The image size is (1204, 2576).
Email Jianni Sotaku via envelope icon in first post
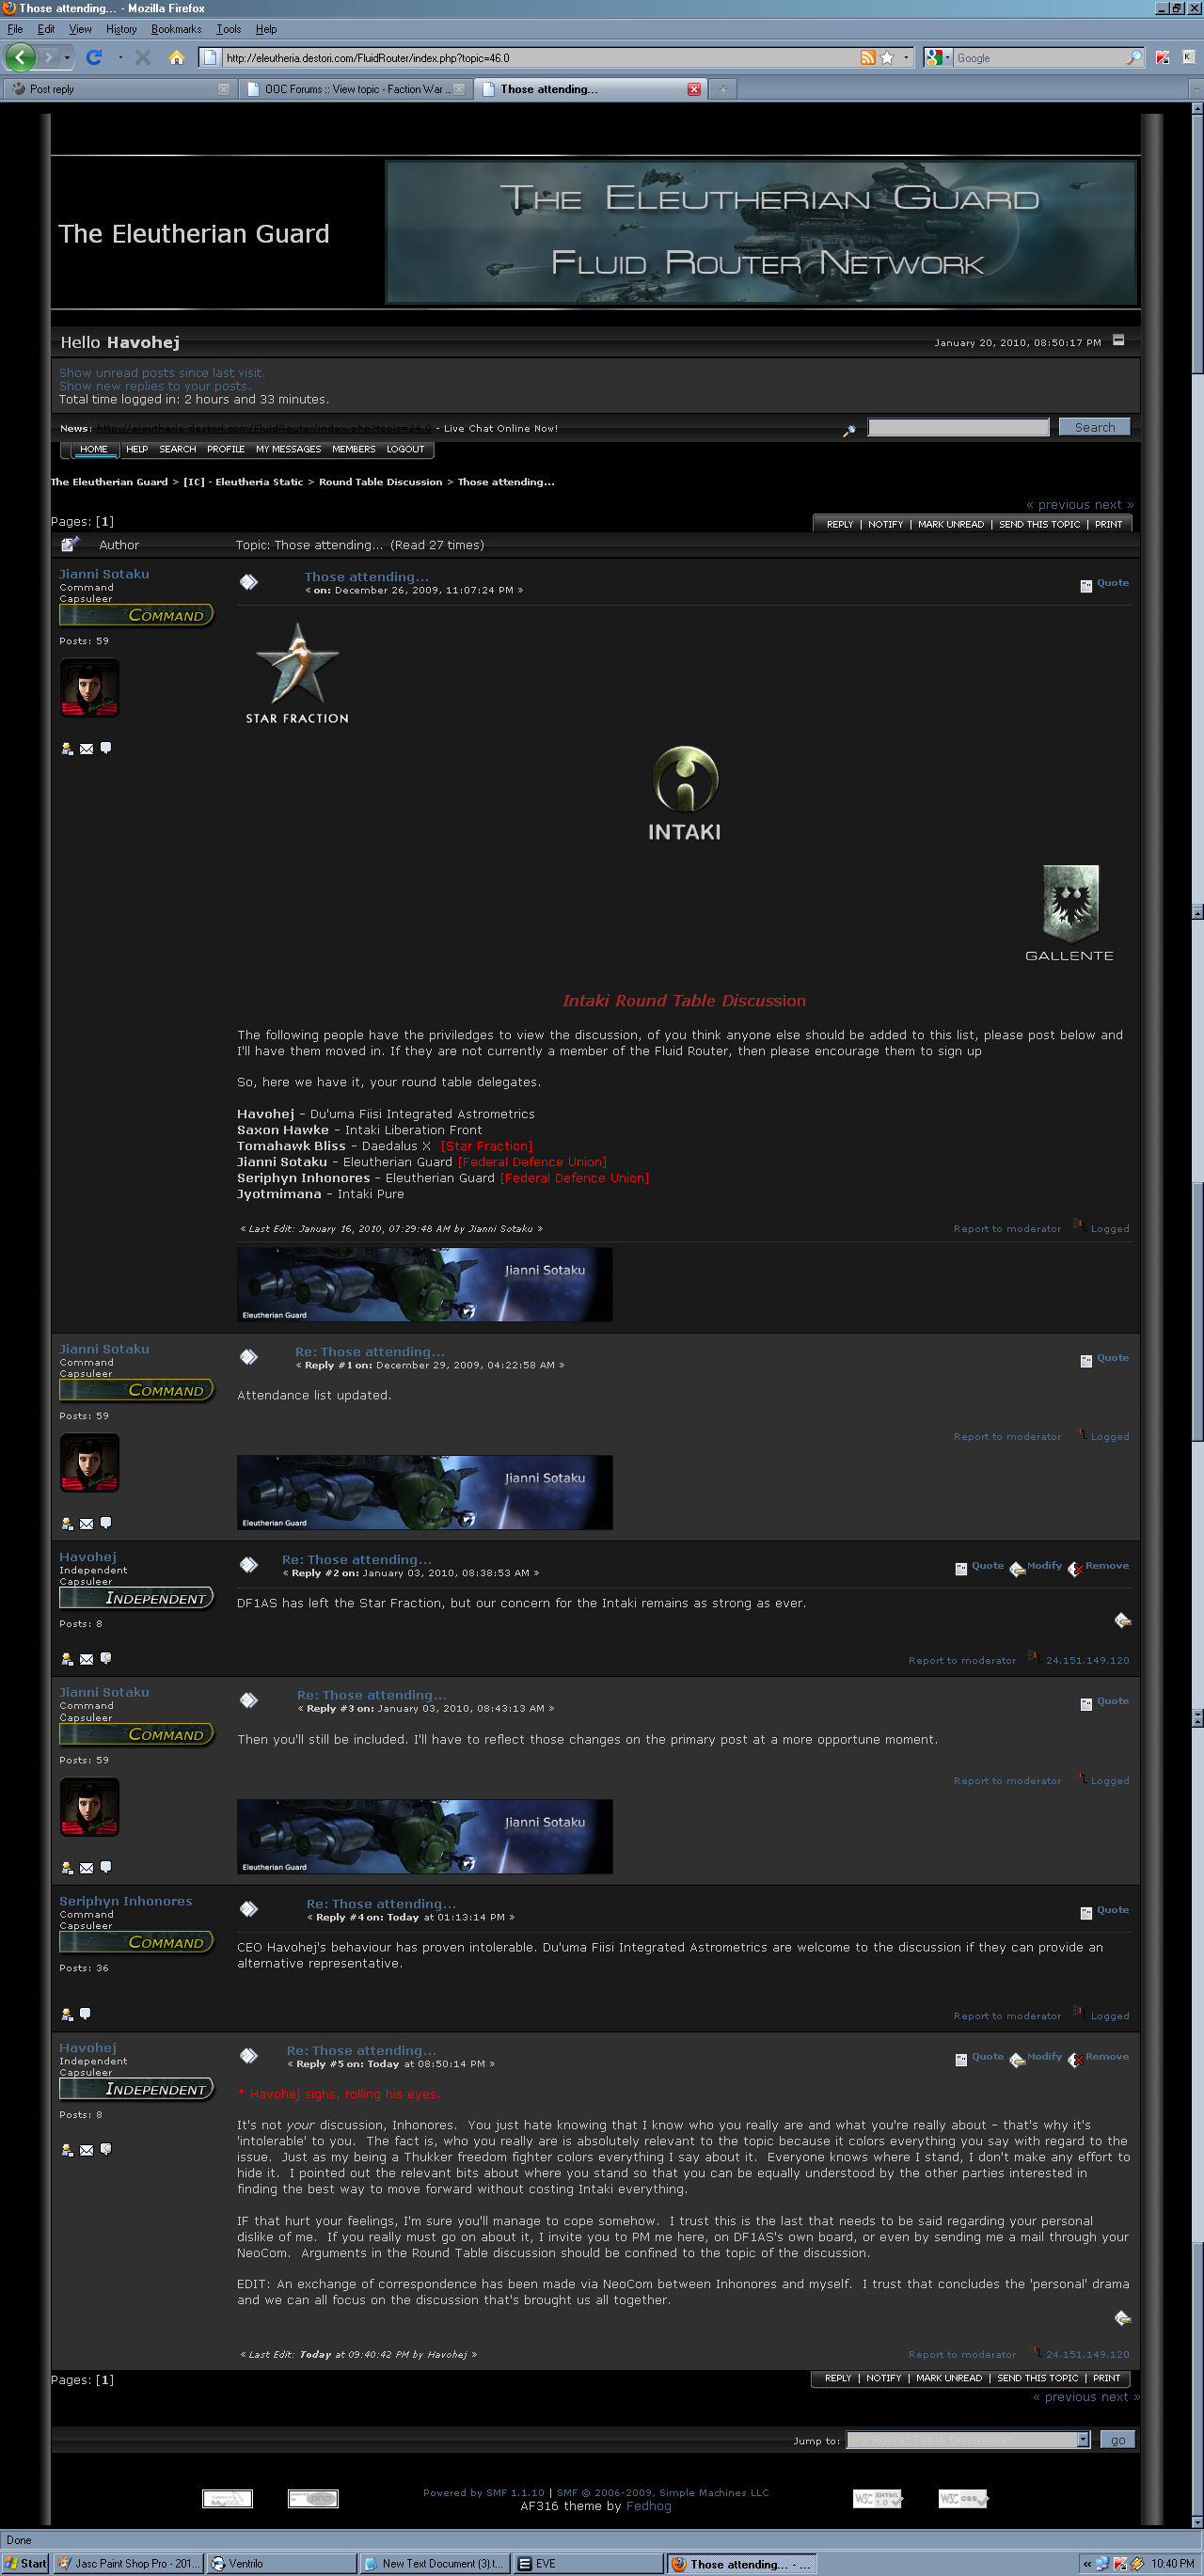[86, 749]
